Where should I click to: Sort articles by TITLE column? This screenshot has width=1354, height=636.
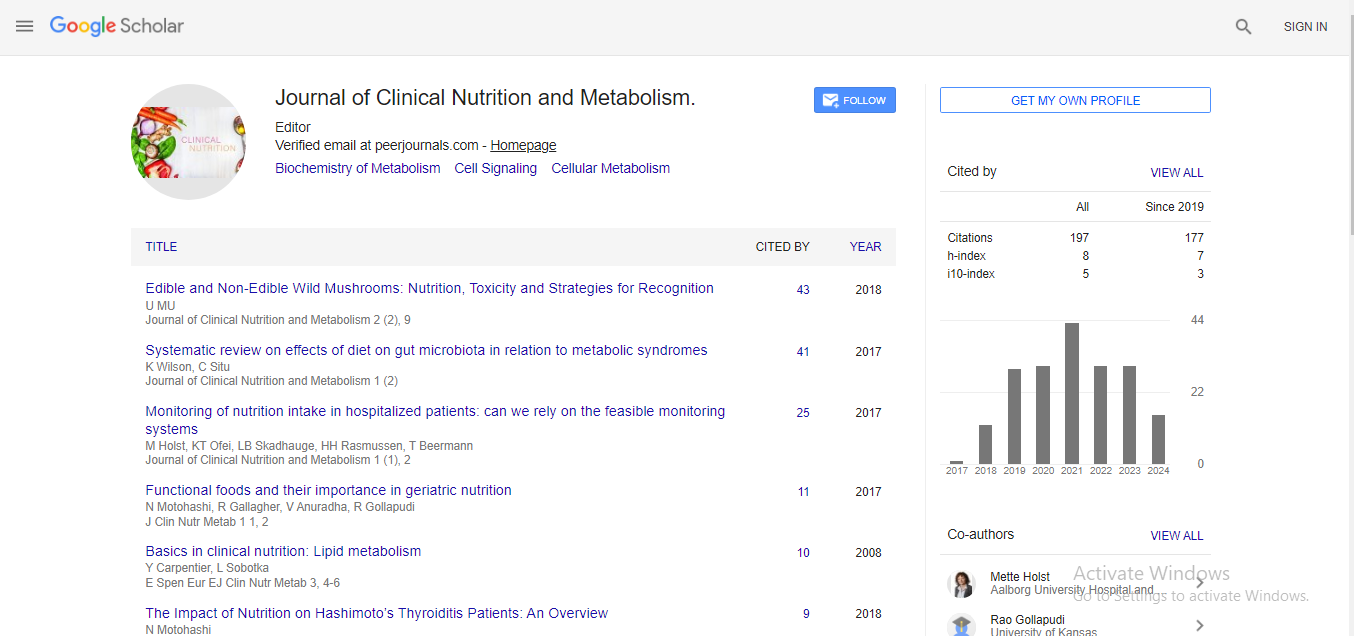(x=161, y=247)
